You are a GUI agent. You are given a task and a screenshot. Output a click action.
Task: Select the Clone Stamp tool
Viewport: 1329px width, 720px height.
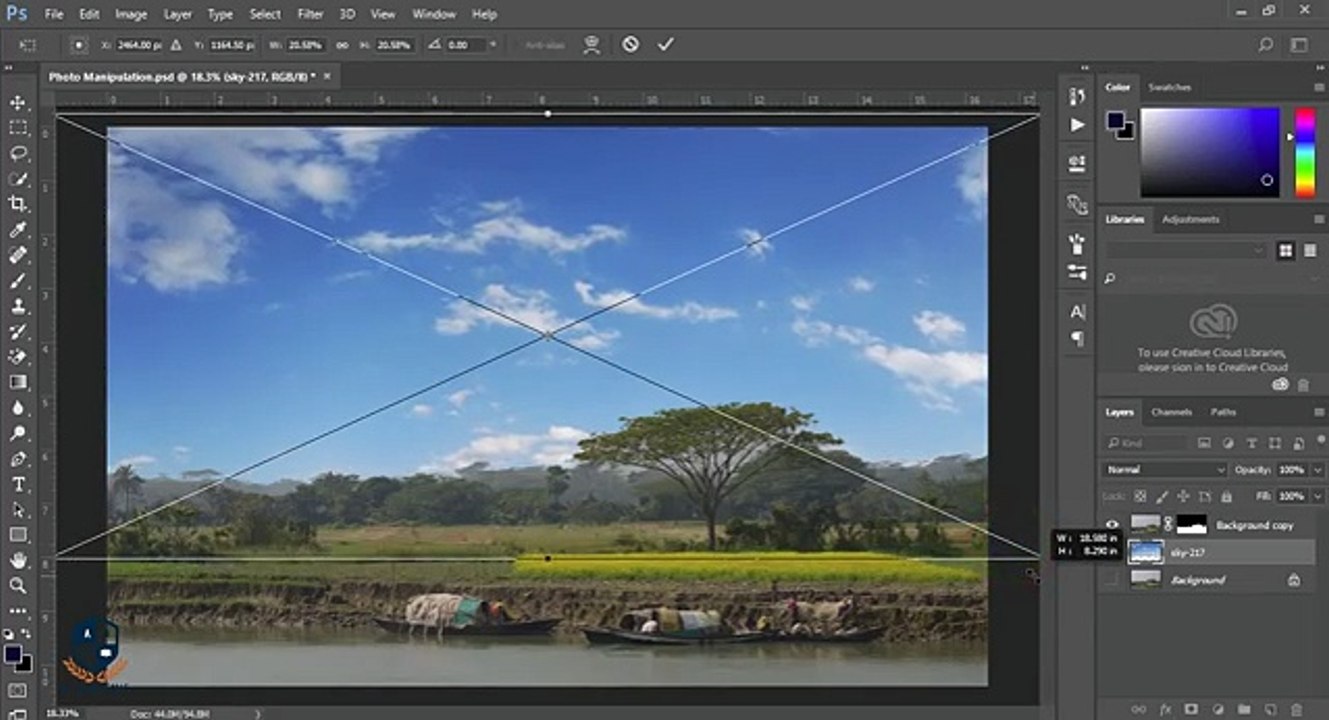click(18, 306)
